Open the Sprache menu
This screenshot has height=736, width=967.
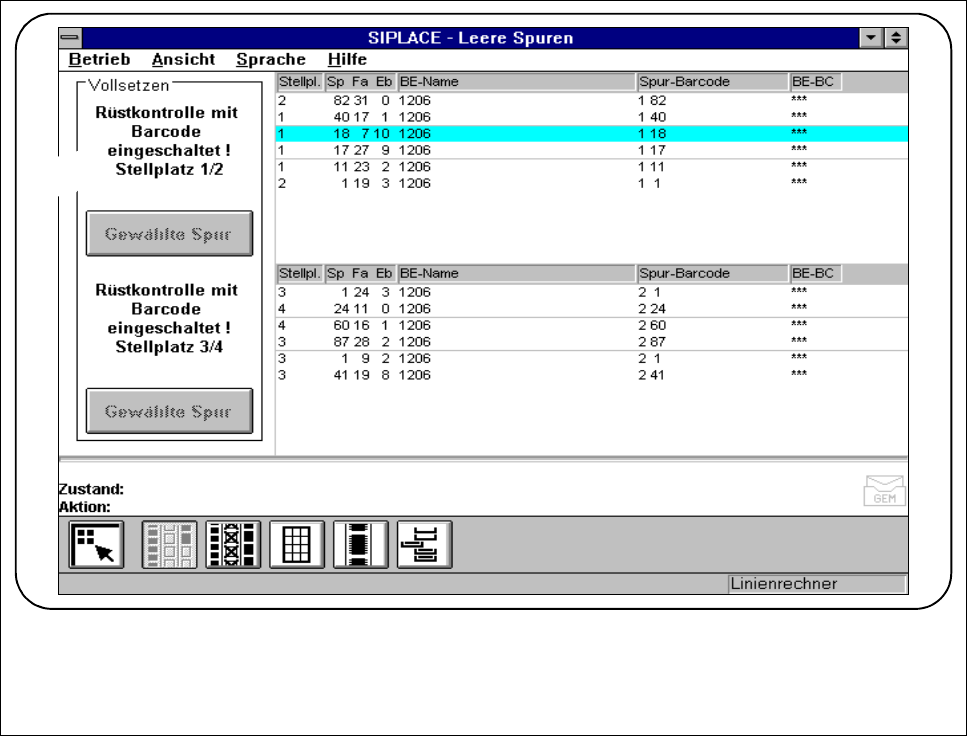(271, 60)
